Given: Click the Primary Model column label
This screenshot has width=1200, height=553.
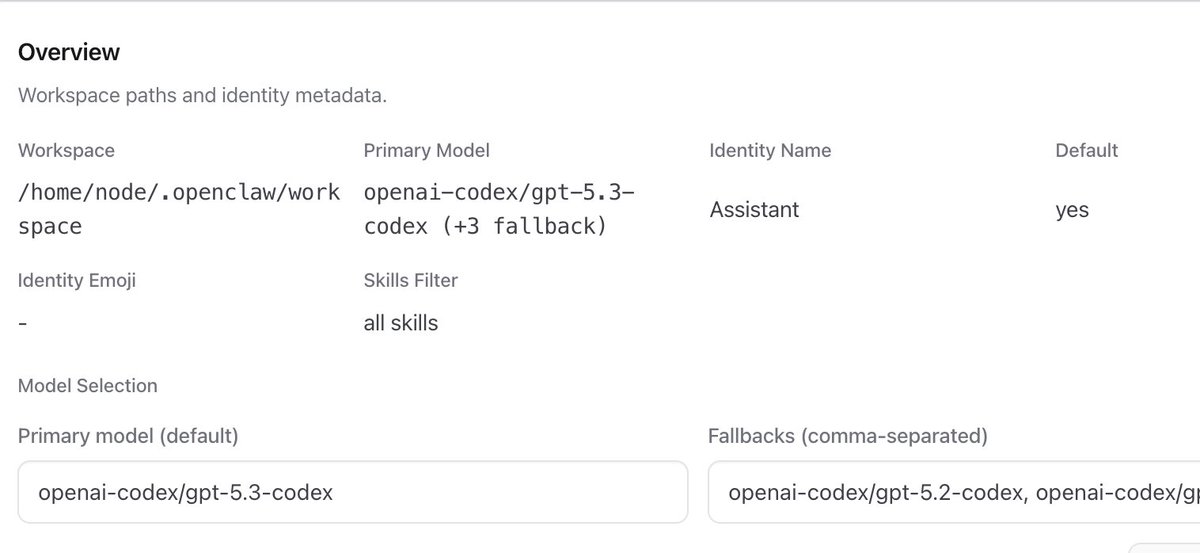Looking at the screenshot, I should 427,150.
